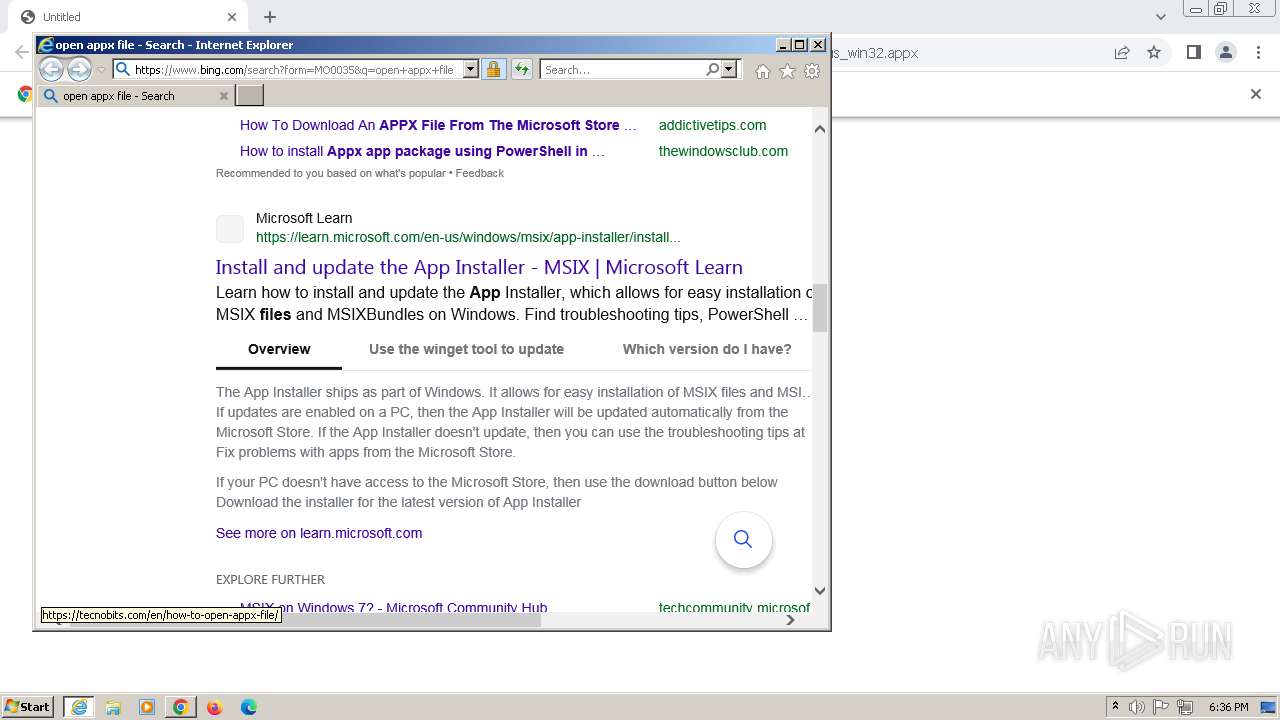Click the vertical scrollbar thumb in IE
Image resolution: width=1280 pixels, height=720 pixels.
point(820,307)
